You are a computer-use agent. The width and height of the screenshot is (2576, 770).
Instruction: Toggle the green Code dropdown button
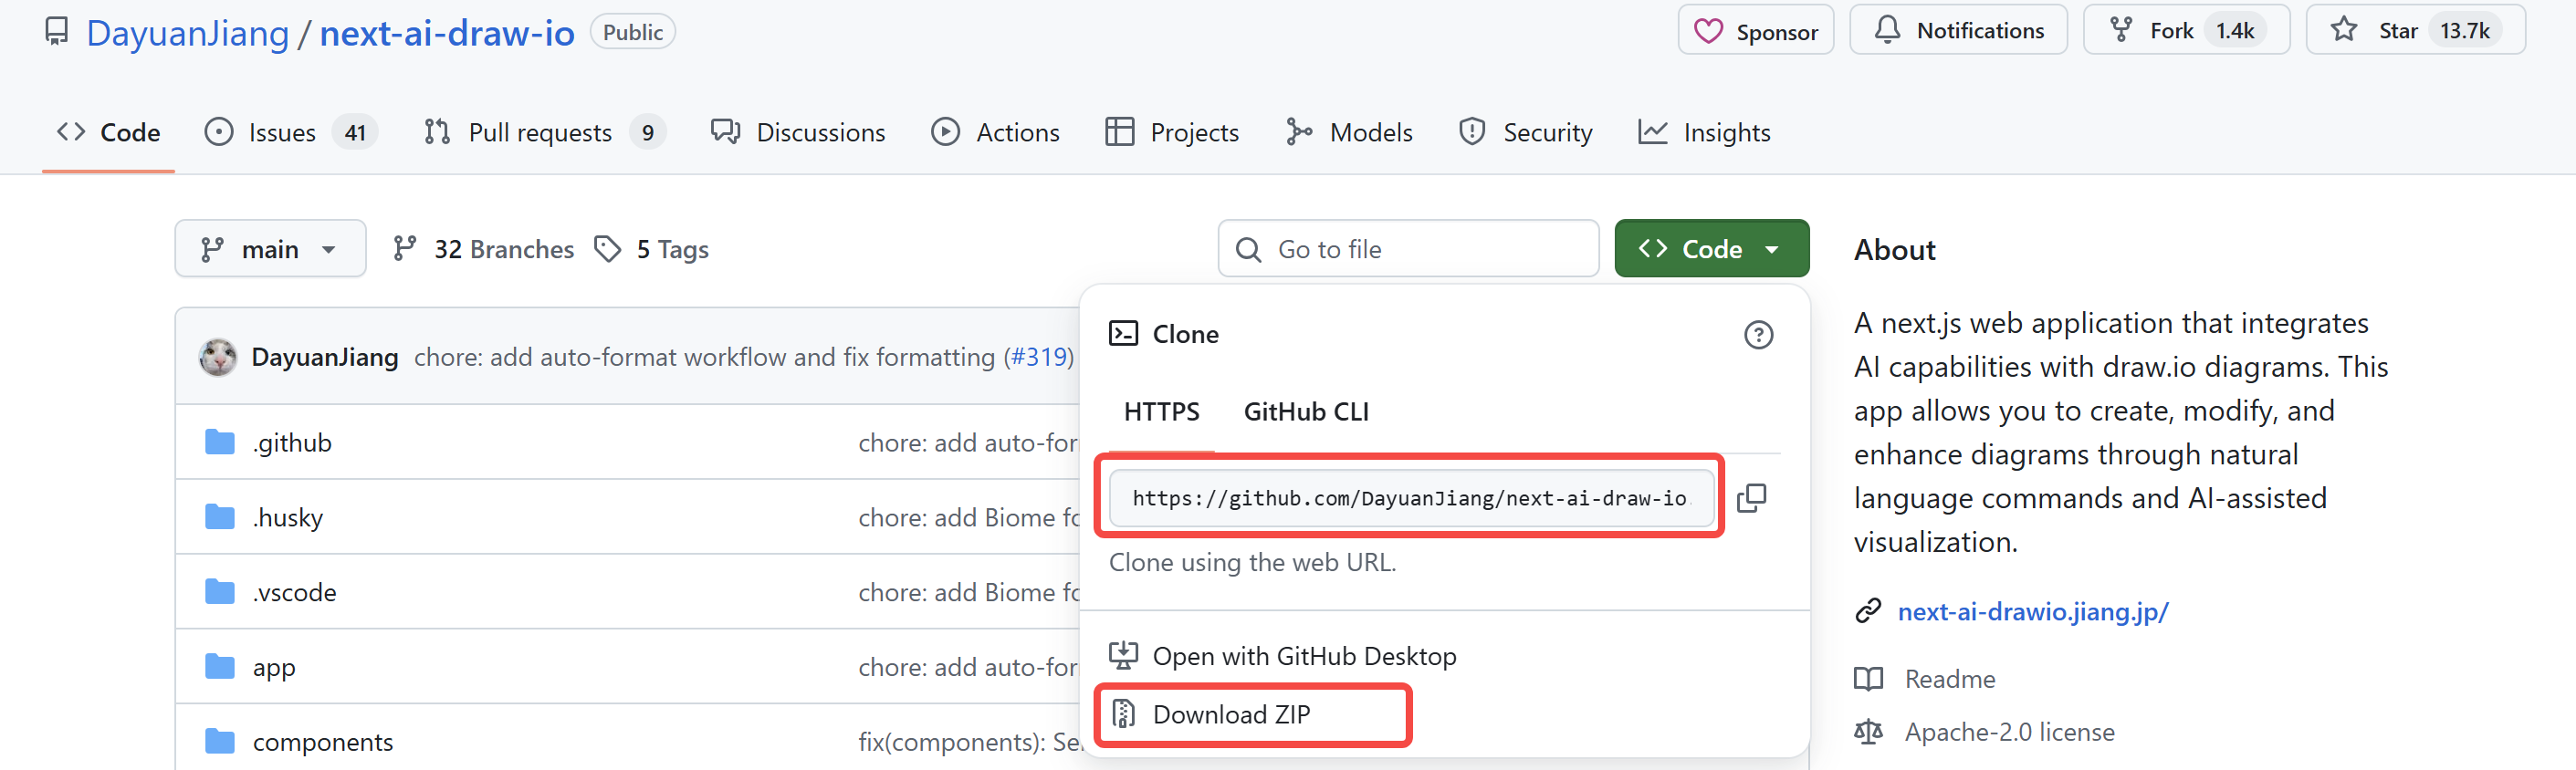(1711, 248)
